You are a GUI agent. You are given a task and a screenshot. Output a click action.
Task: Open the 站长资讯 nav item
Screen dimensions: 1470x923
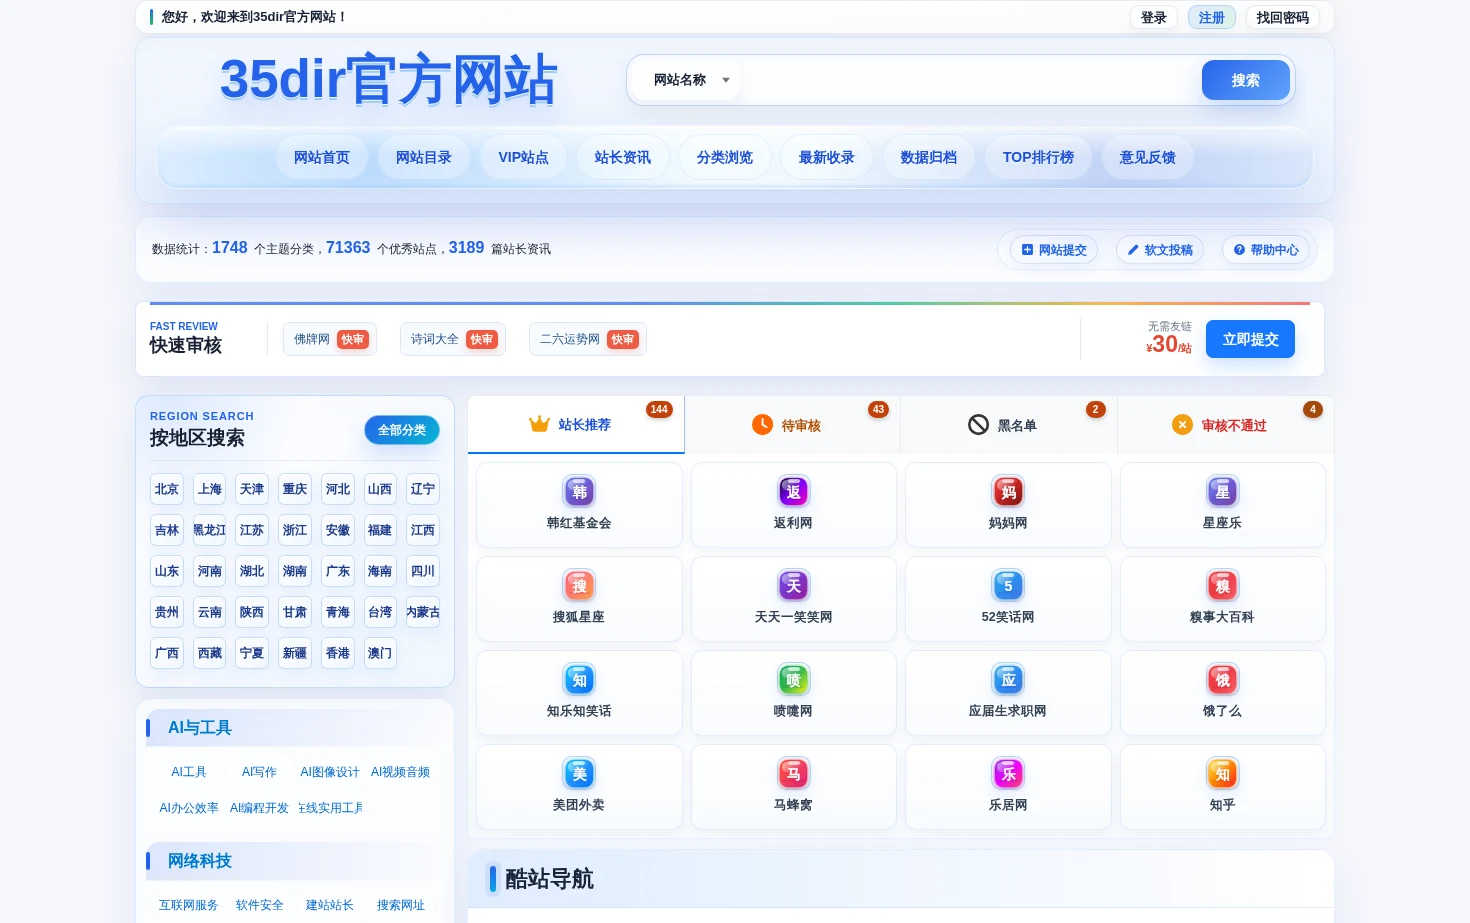coord(623,157)
